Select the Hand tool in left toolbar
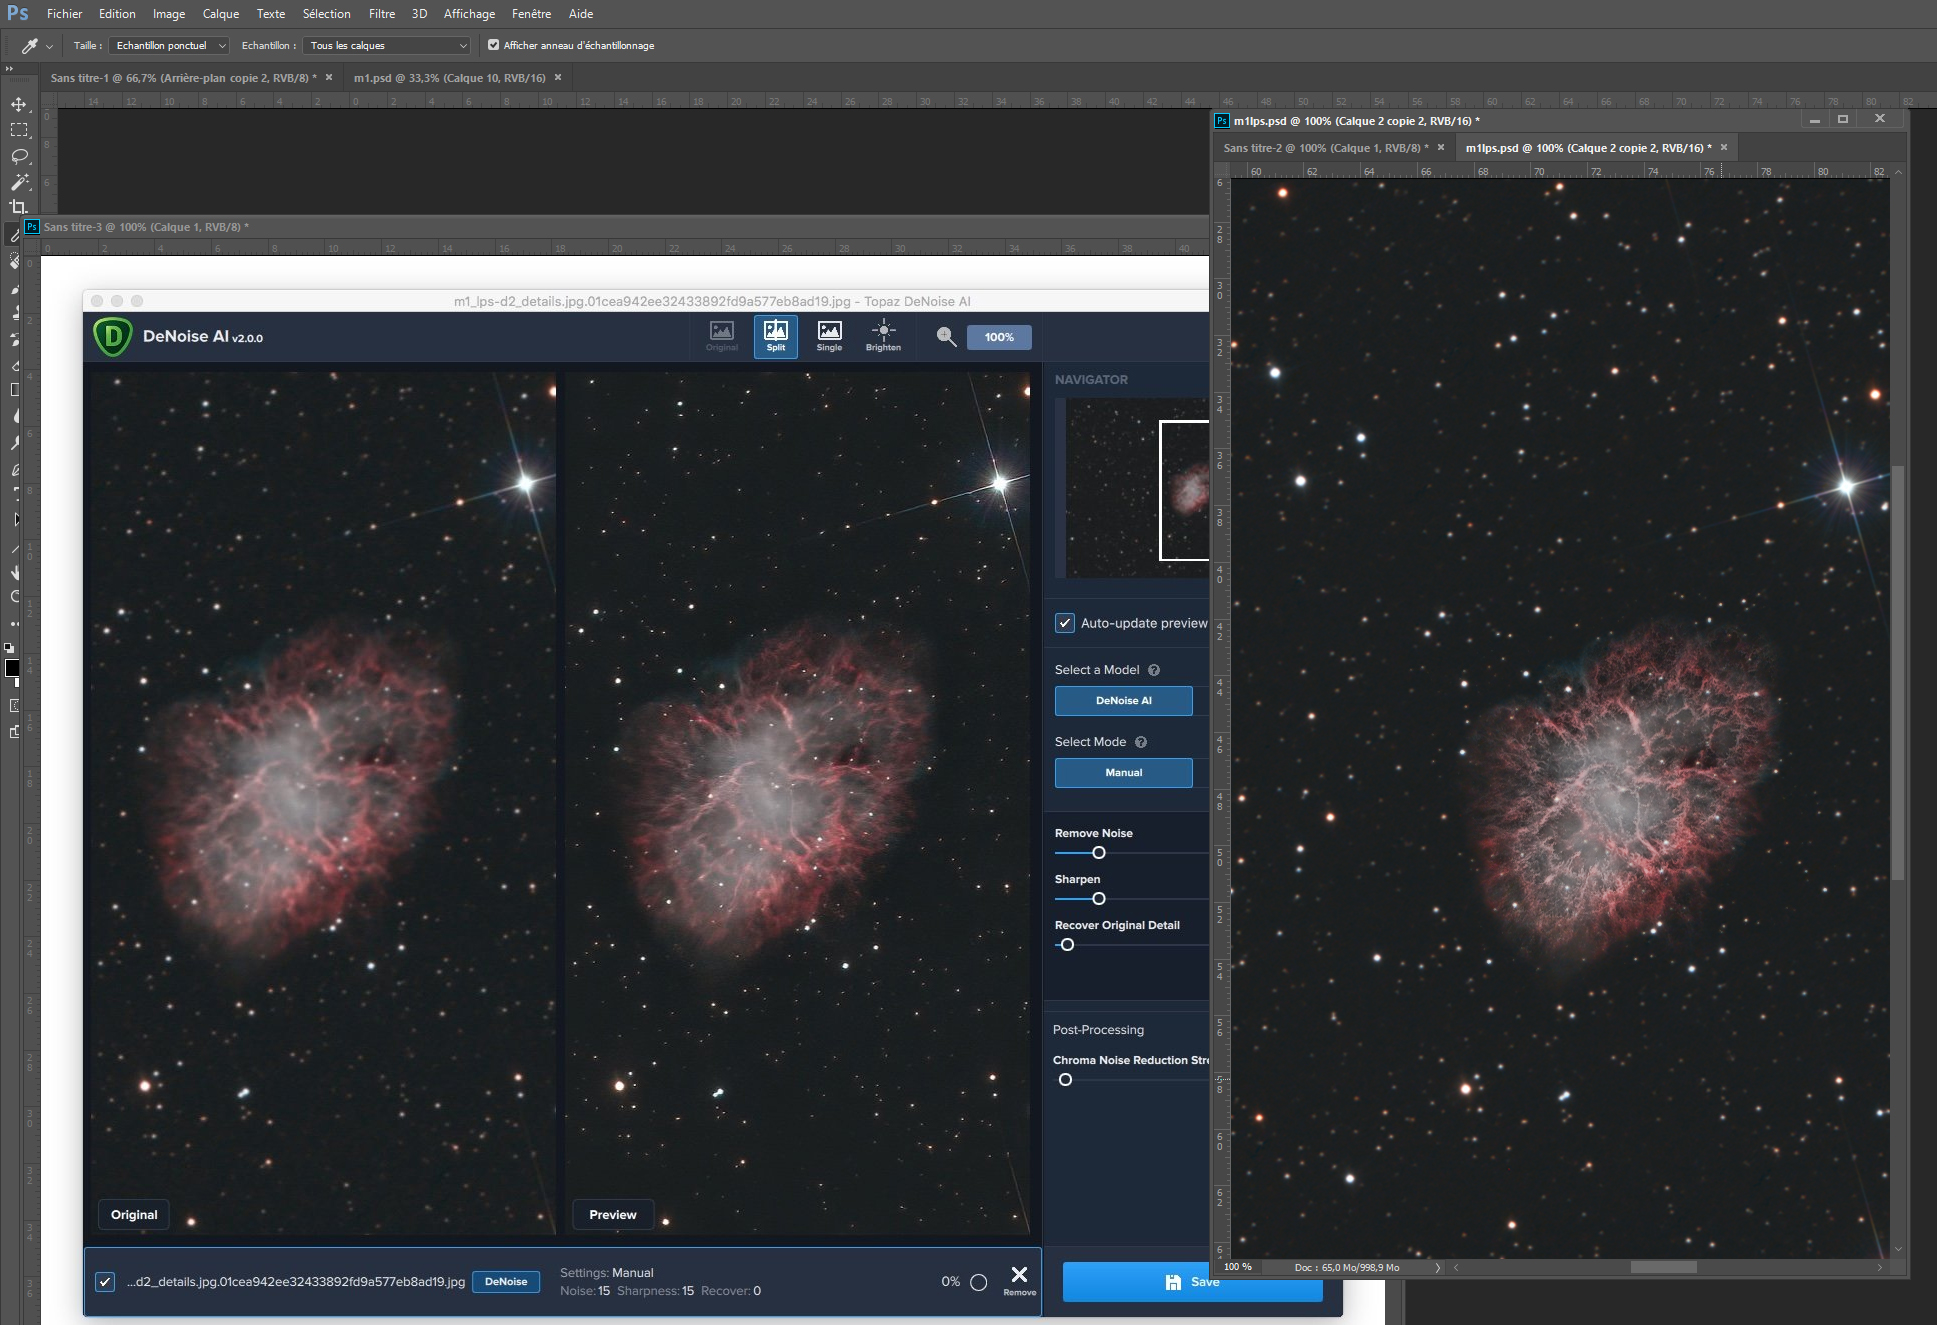The width and height of the screenshot is (1937, 1325). click(x=15, y=572)
